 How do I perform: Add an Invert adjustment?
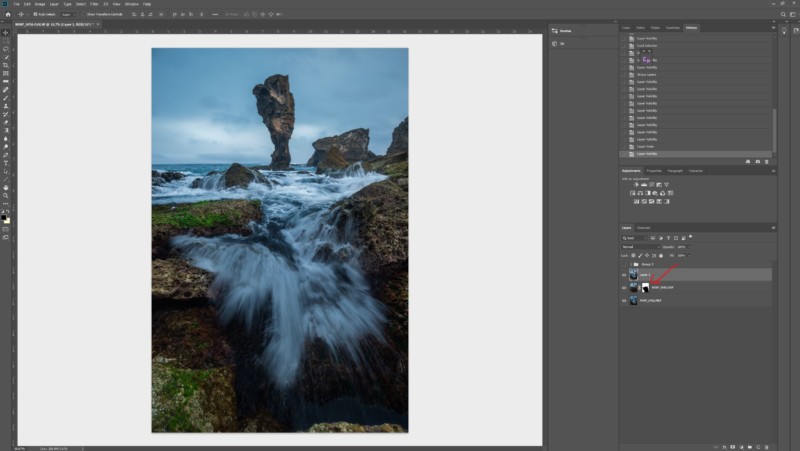coord(636,202)
